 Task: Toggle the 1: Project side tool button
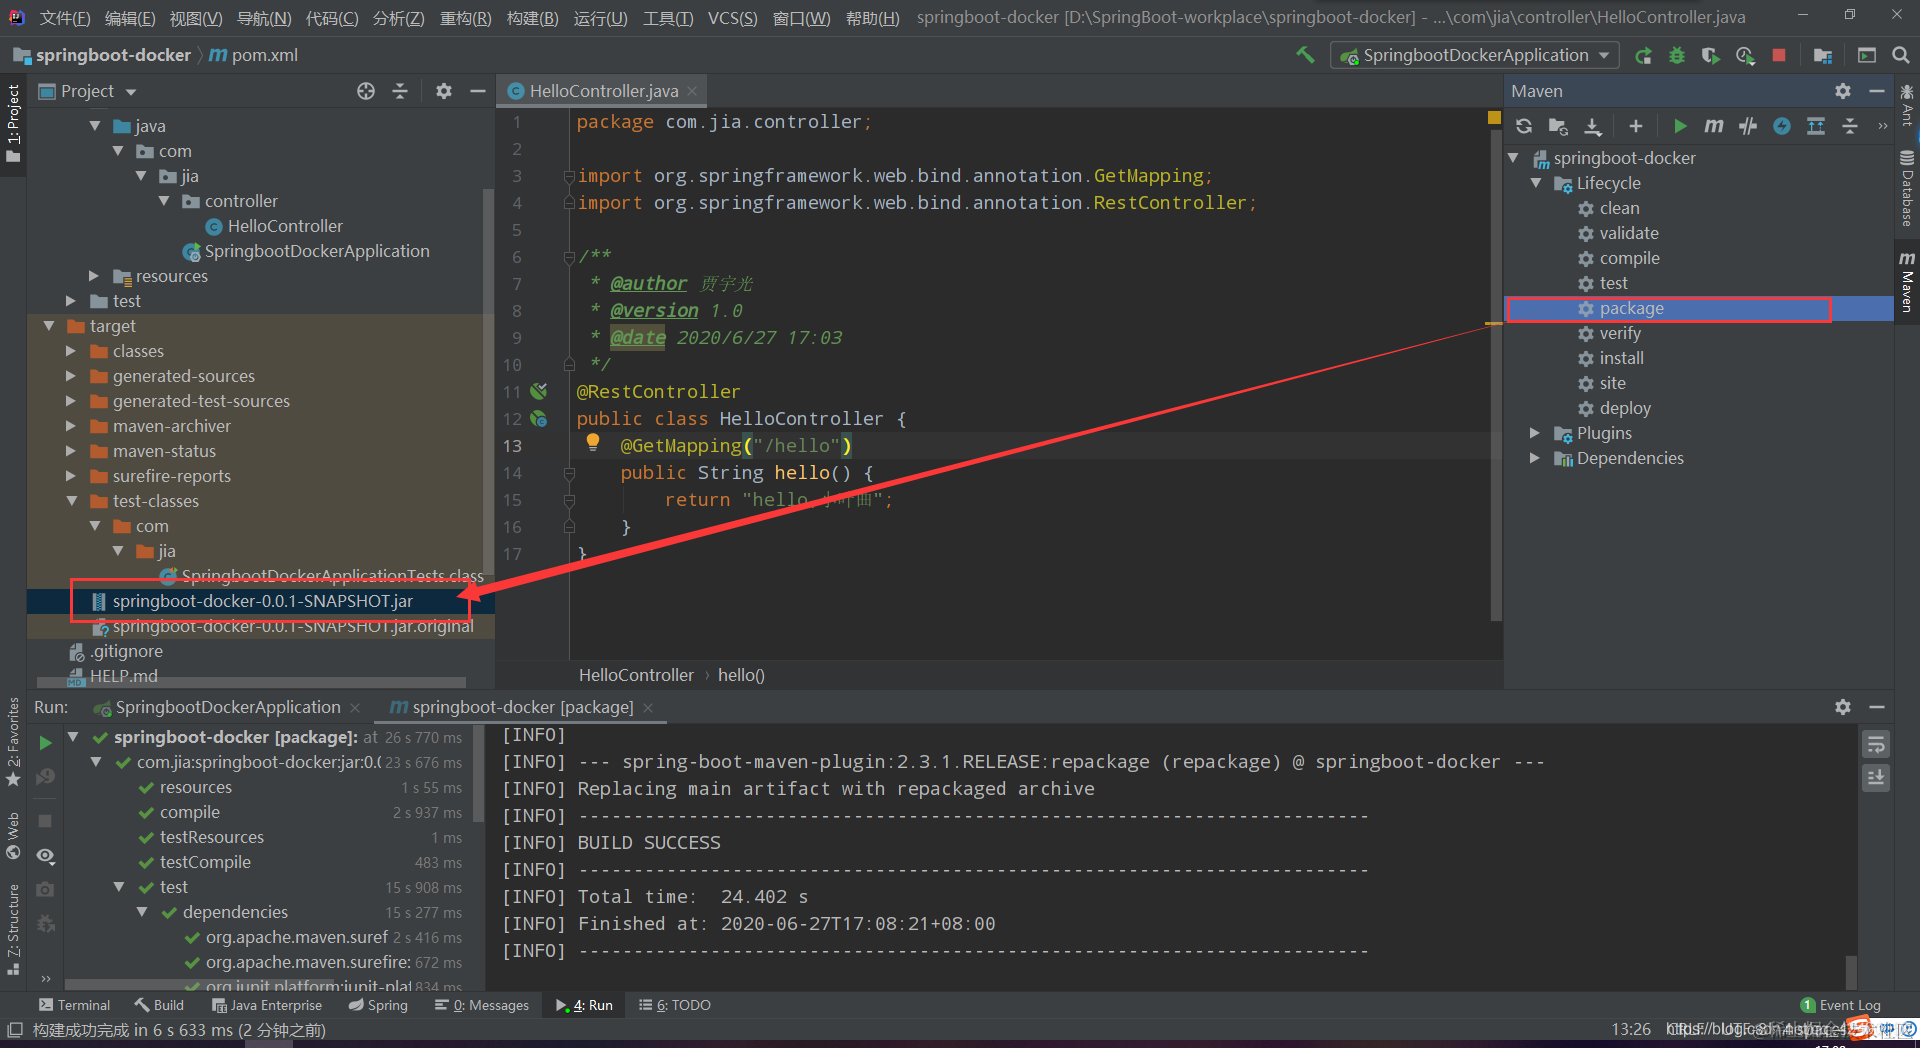[13, 124]
